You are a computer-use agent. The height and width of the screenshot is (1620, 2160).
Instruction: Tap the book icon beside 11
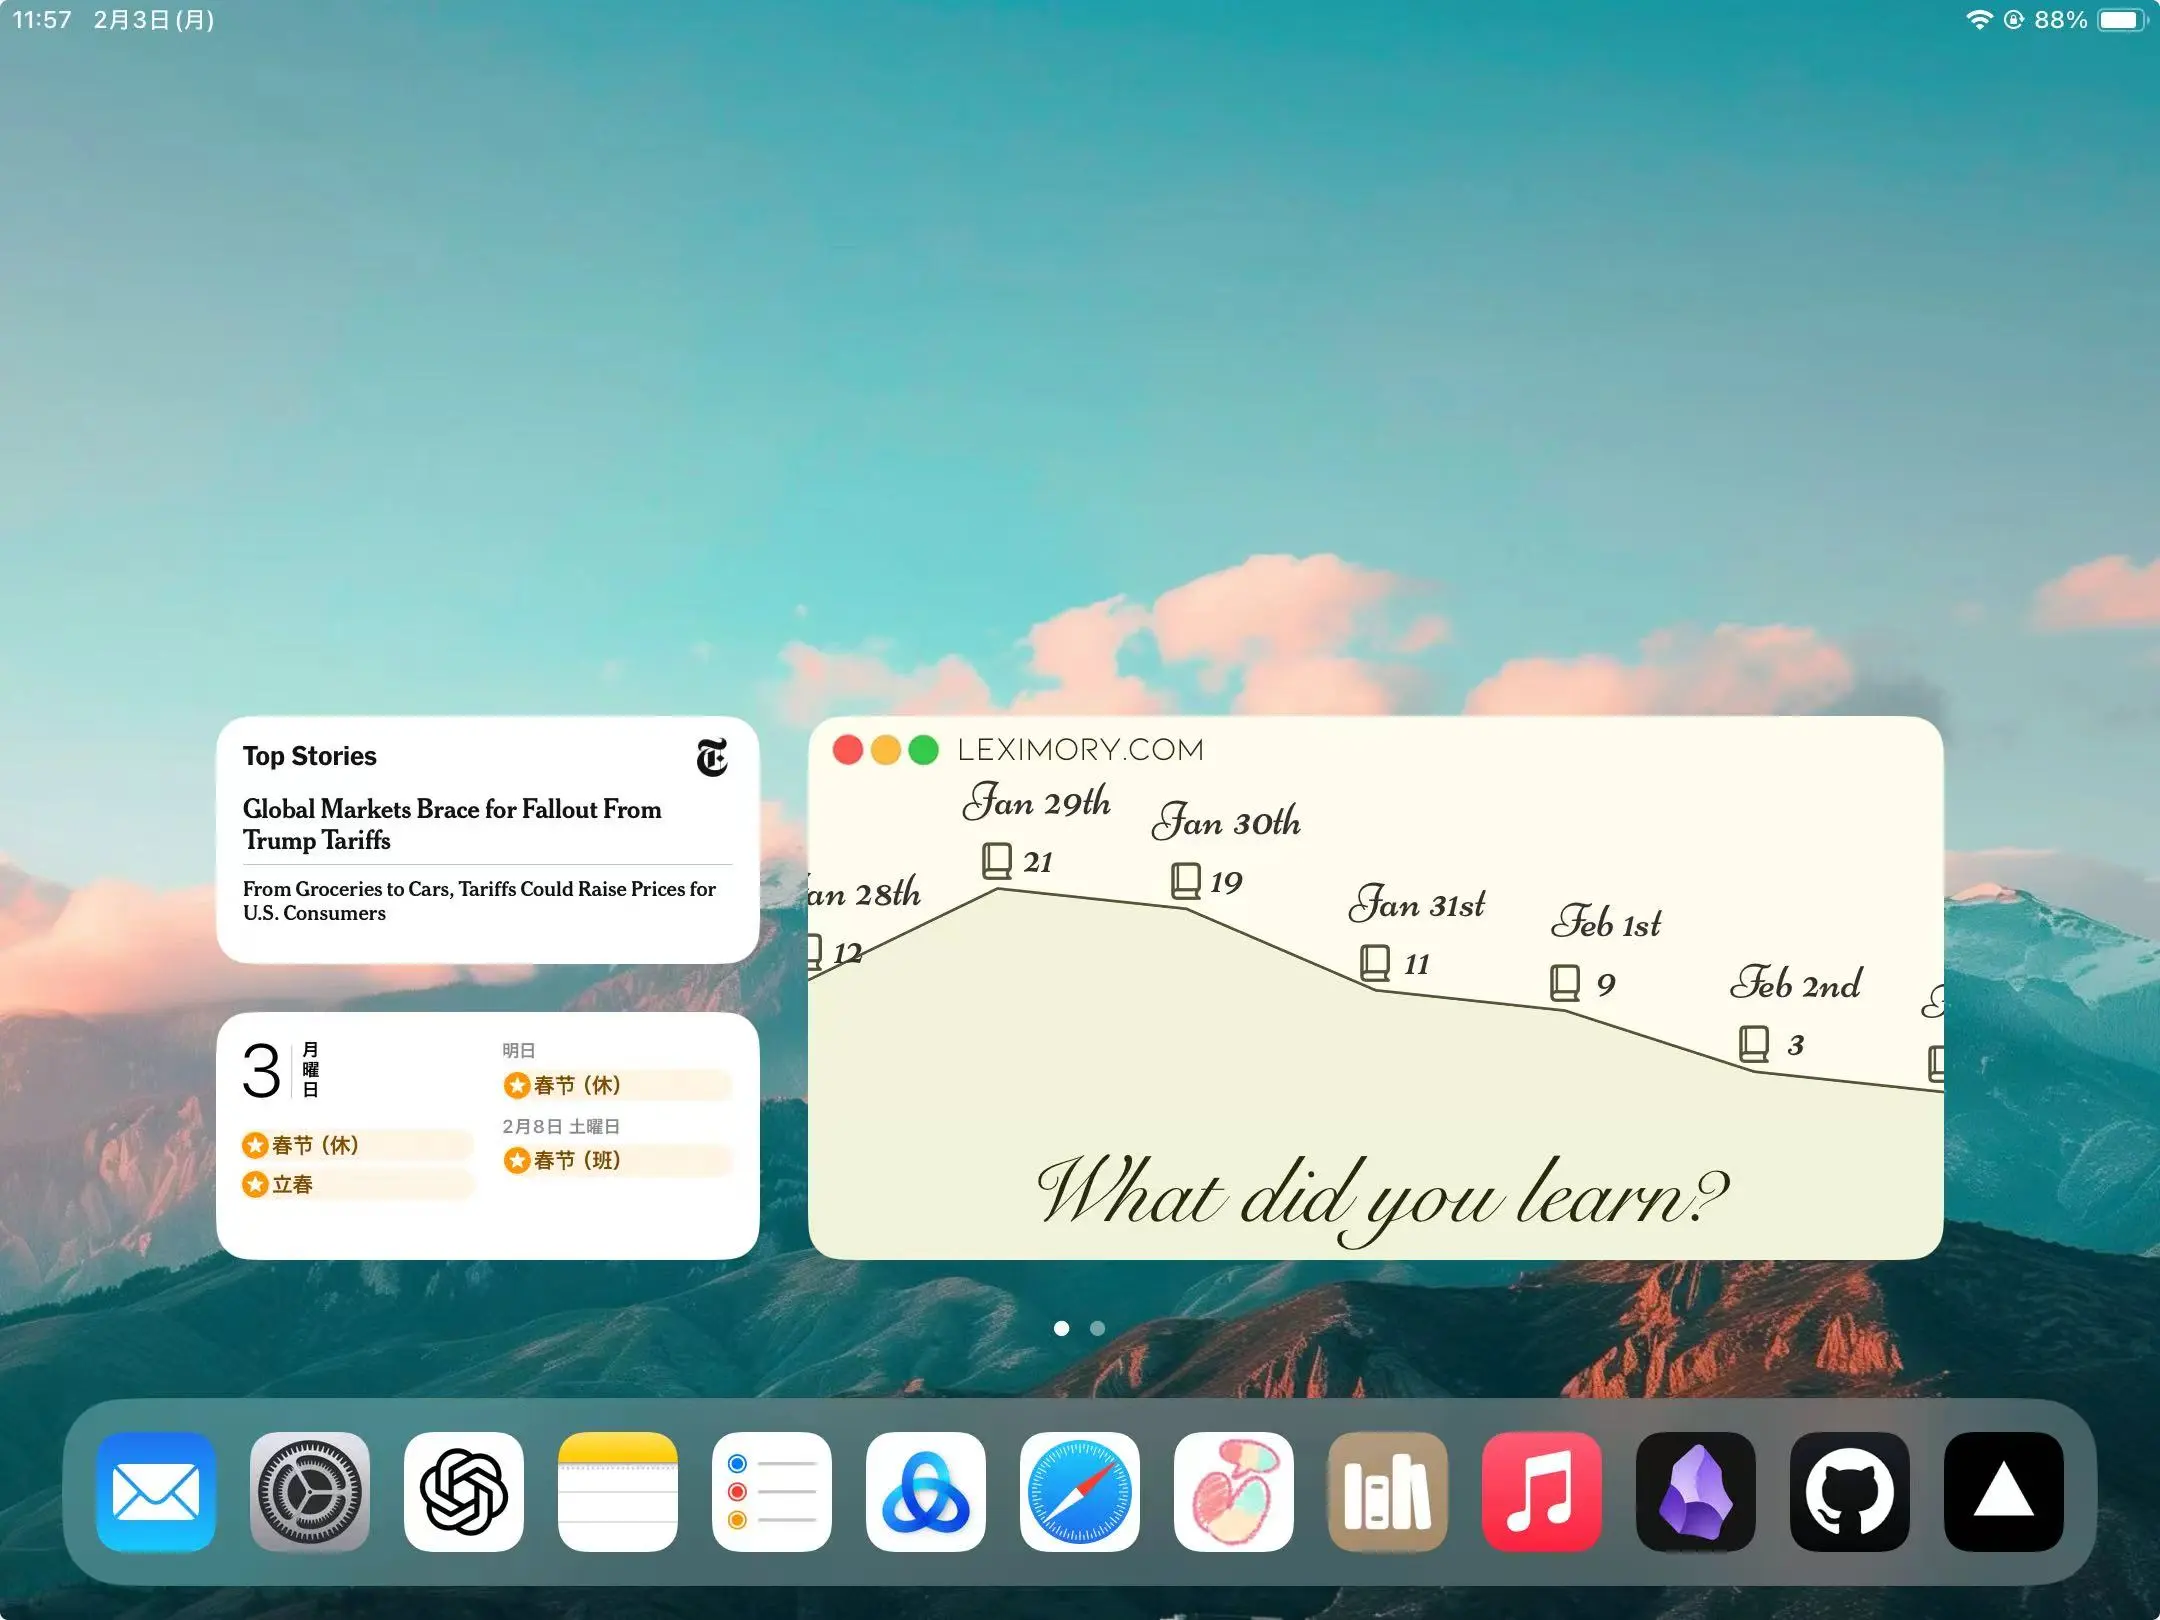coord(1375,963)
